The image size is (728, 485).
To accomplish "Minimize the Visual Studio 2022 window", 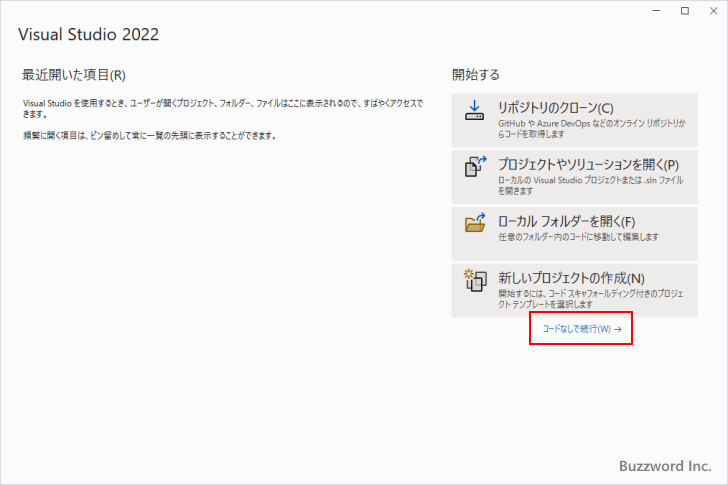I will pos(656,11).
